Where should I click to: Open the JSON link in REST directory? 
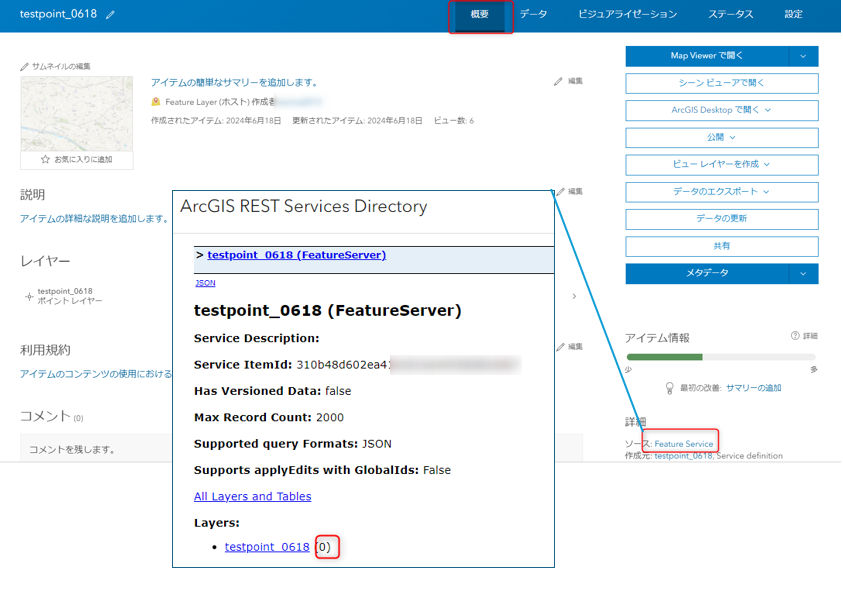point(205,283)
